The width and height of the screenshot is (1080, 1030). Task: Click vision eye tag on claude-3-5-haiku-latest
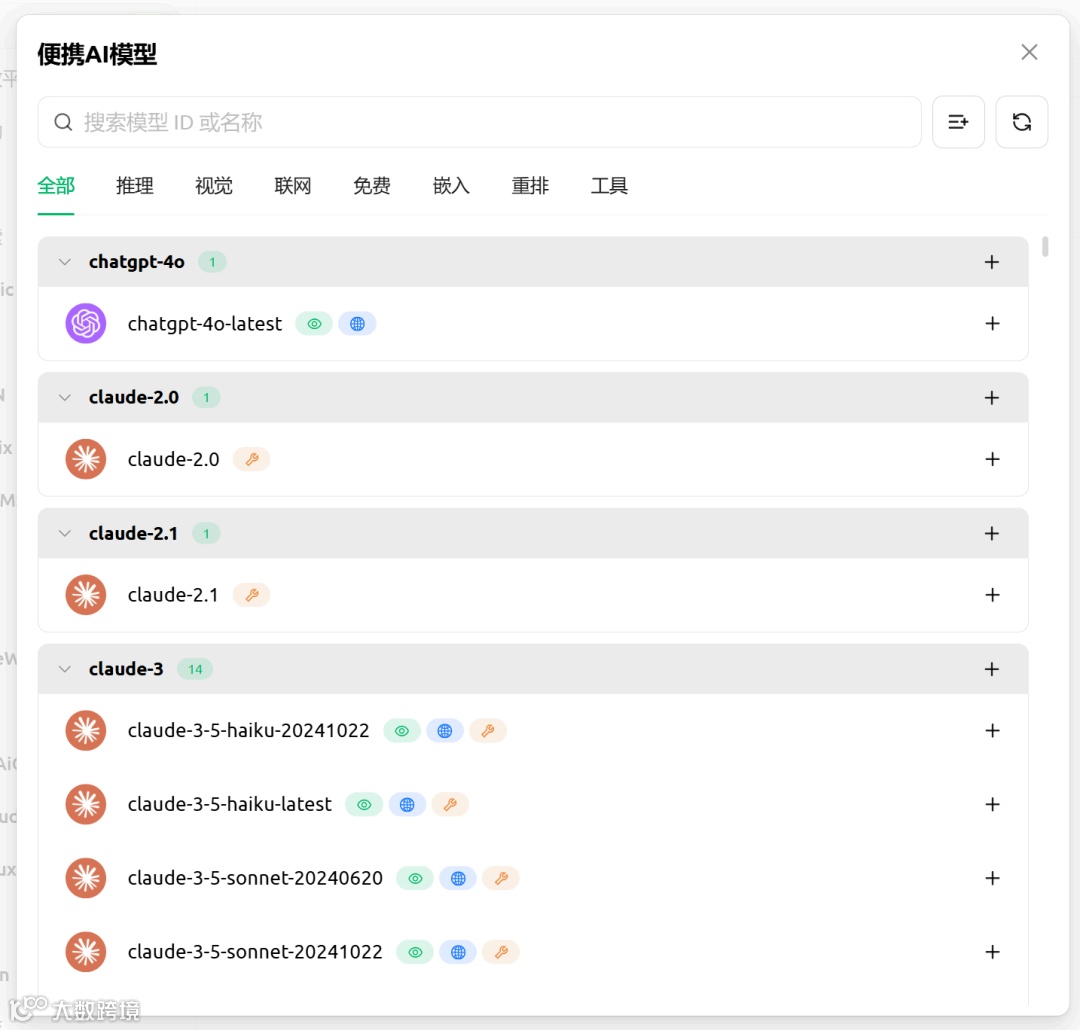coord(364,804)
